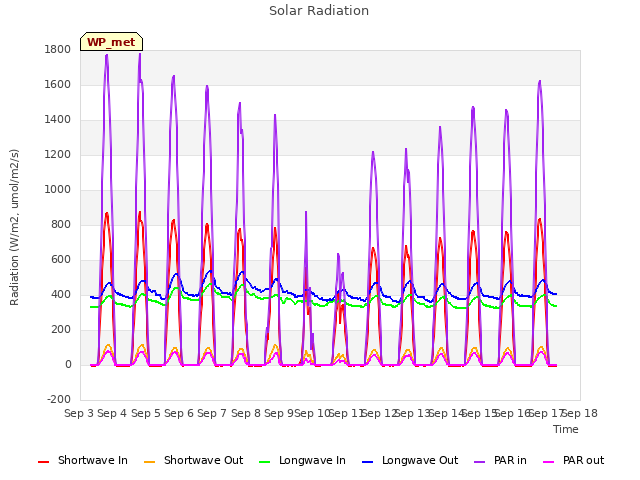Click the magenta PAR out legend swatch

[549, 462]
